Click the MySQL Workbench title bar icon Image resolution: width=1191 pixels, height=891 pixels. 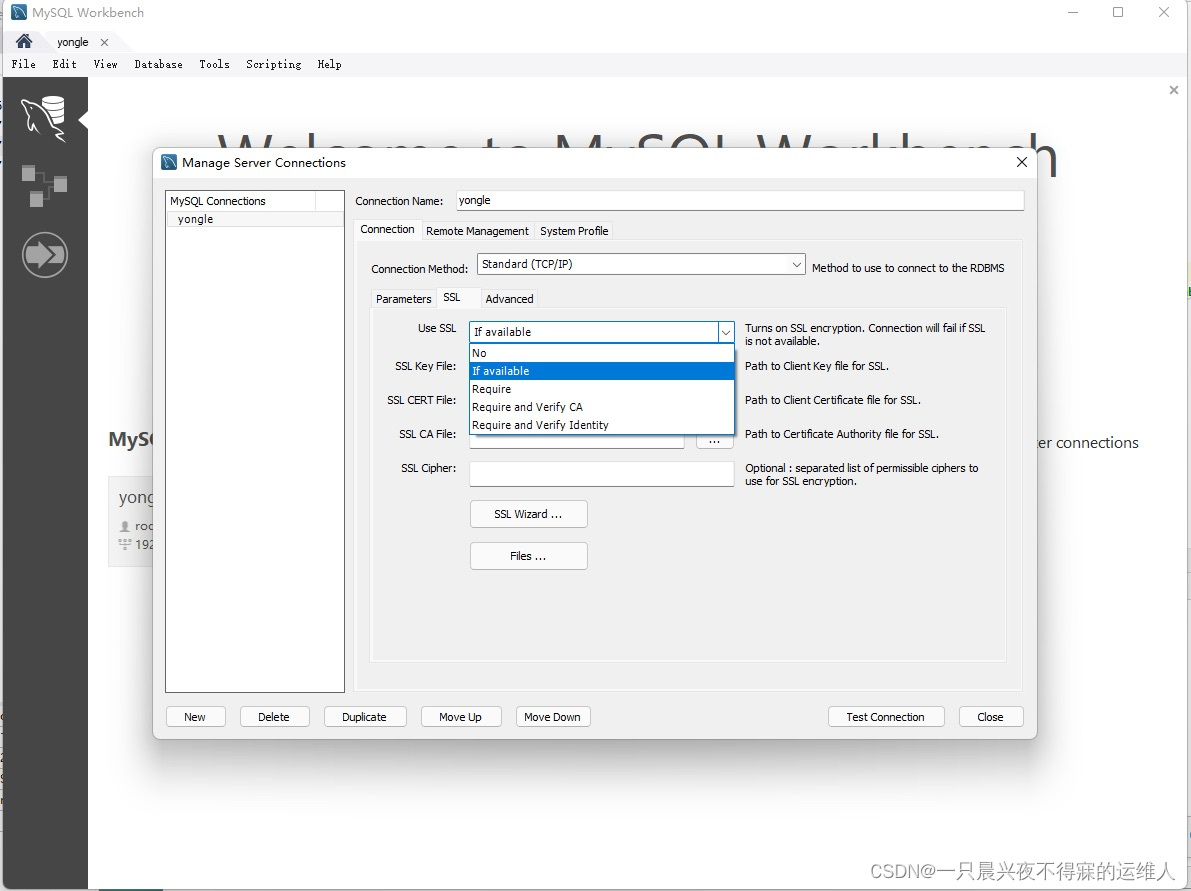[x=19, y=12]
